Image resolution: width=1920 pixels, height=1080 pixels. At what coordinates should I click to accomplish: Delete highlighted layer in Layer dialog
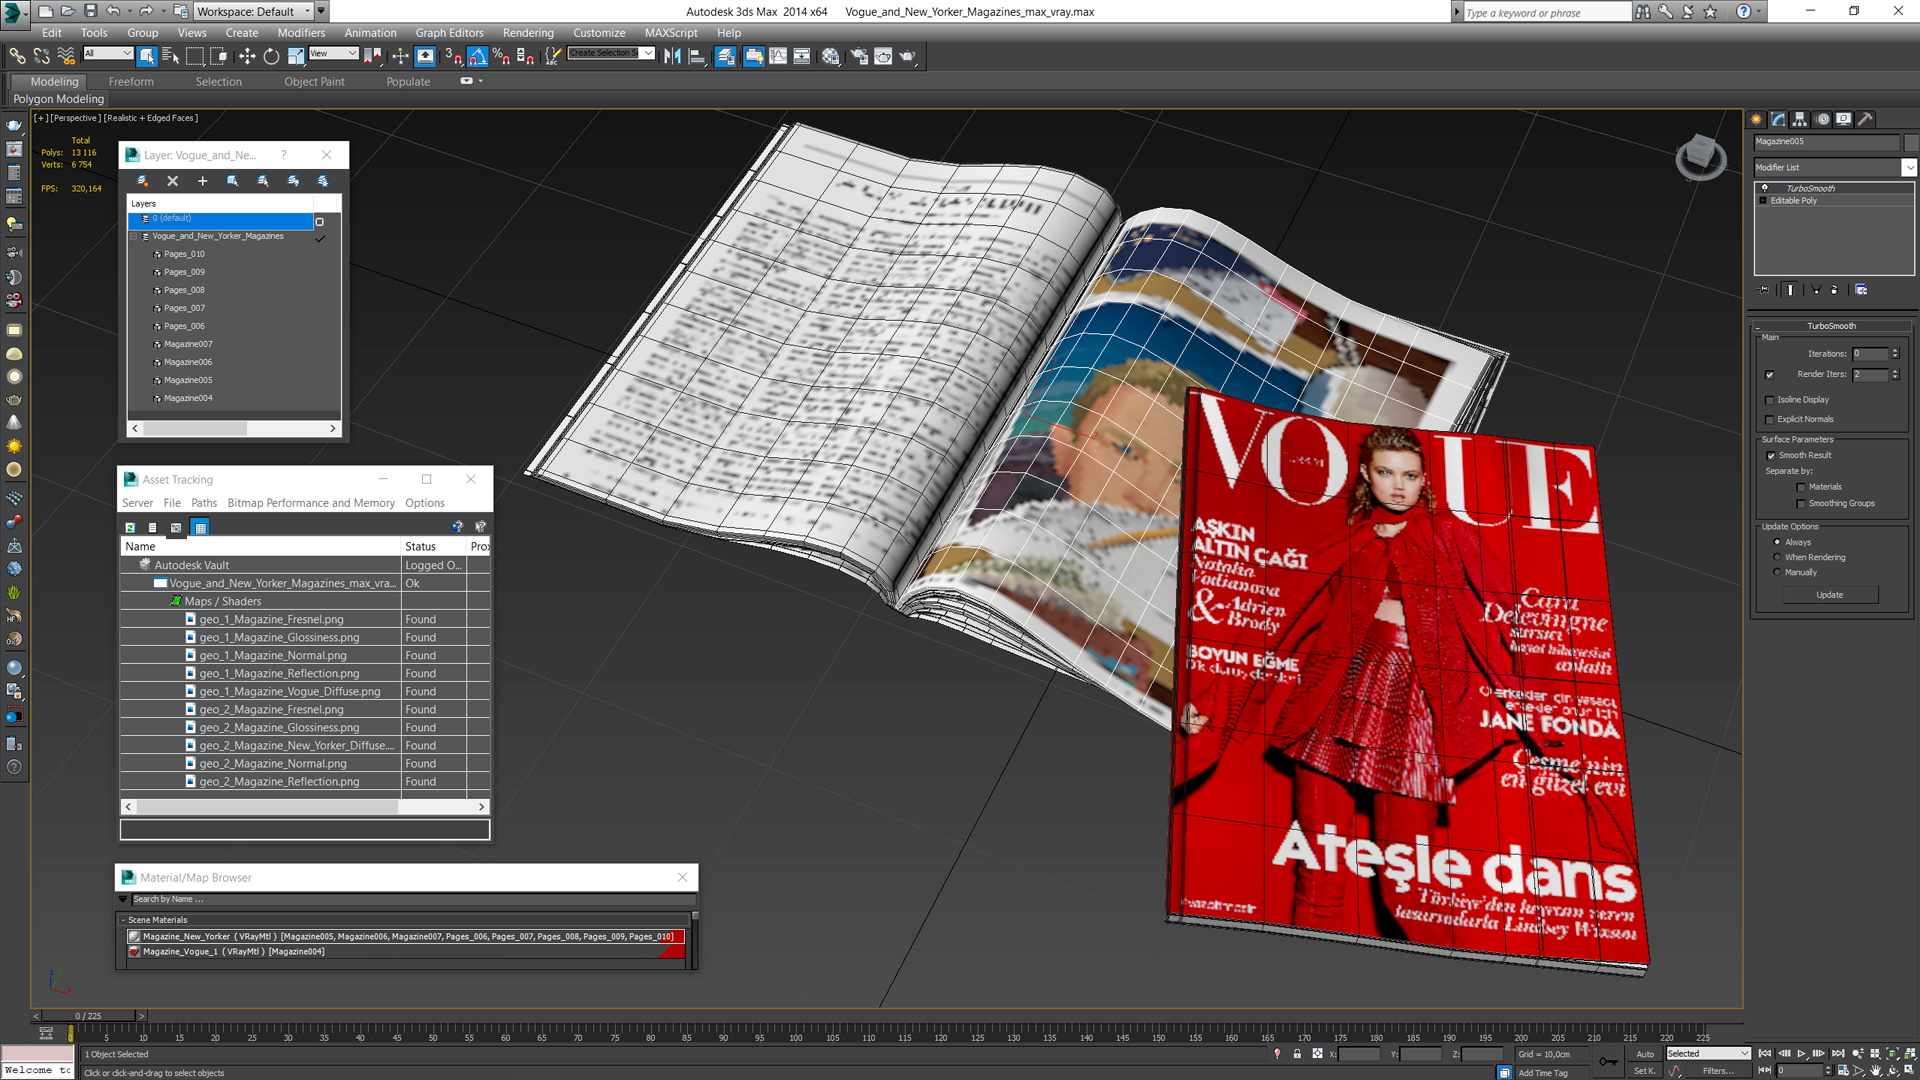pos(172,181)
